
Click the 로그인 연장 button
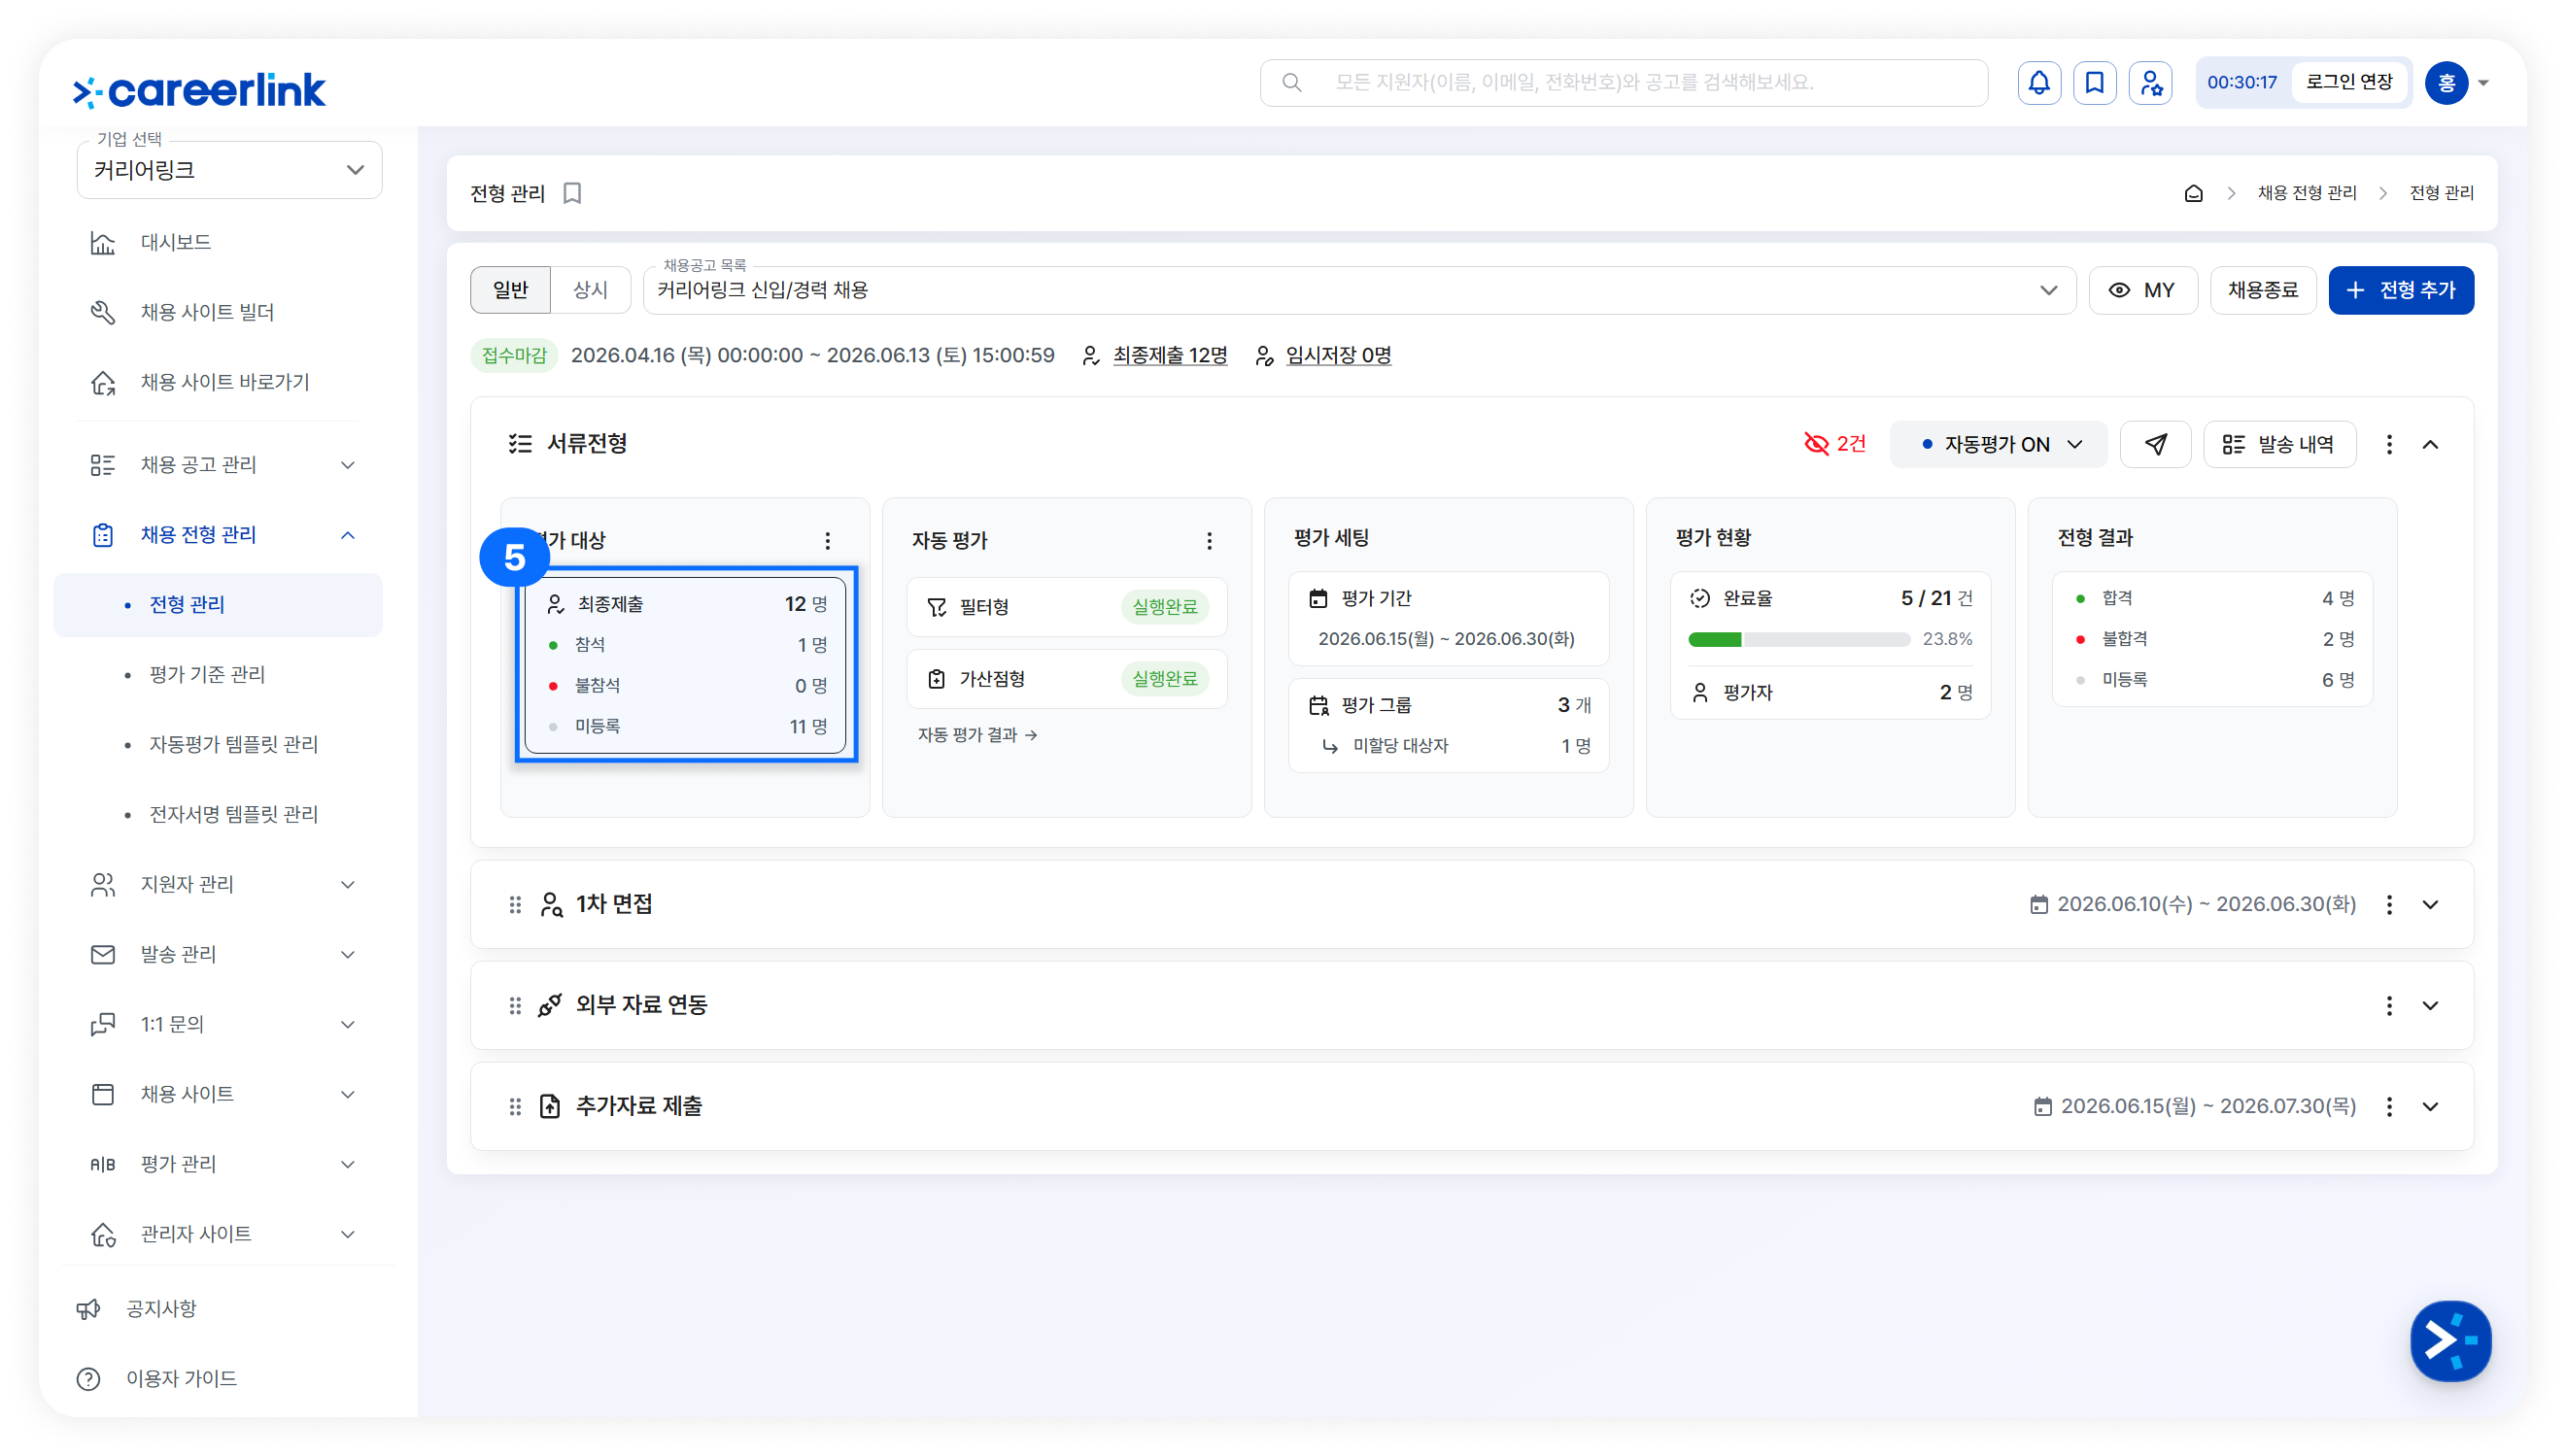pyautogui.click(x=2349, y=83)
